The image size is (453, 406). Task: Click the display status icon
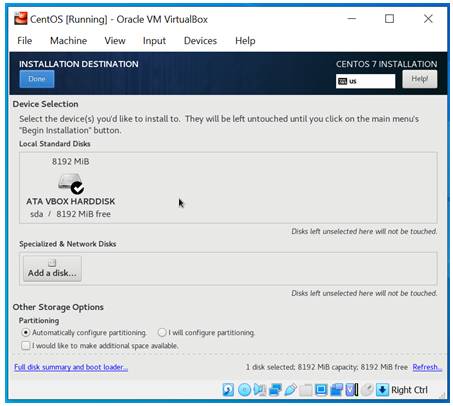(x=321, y=390)
